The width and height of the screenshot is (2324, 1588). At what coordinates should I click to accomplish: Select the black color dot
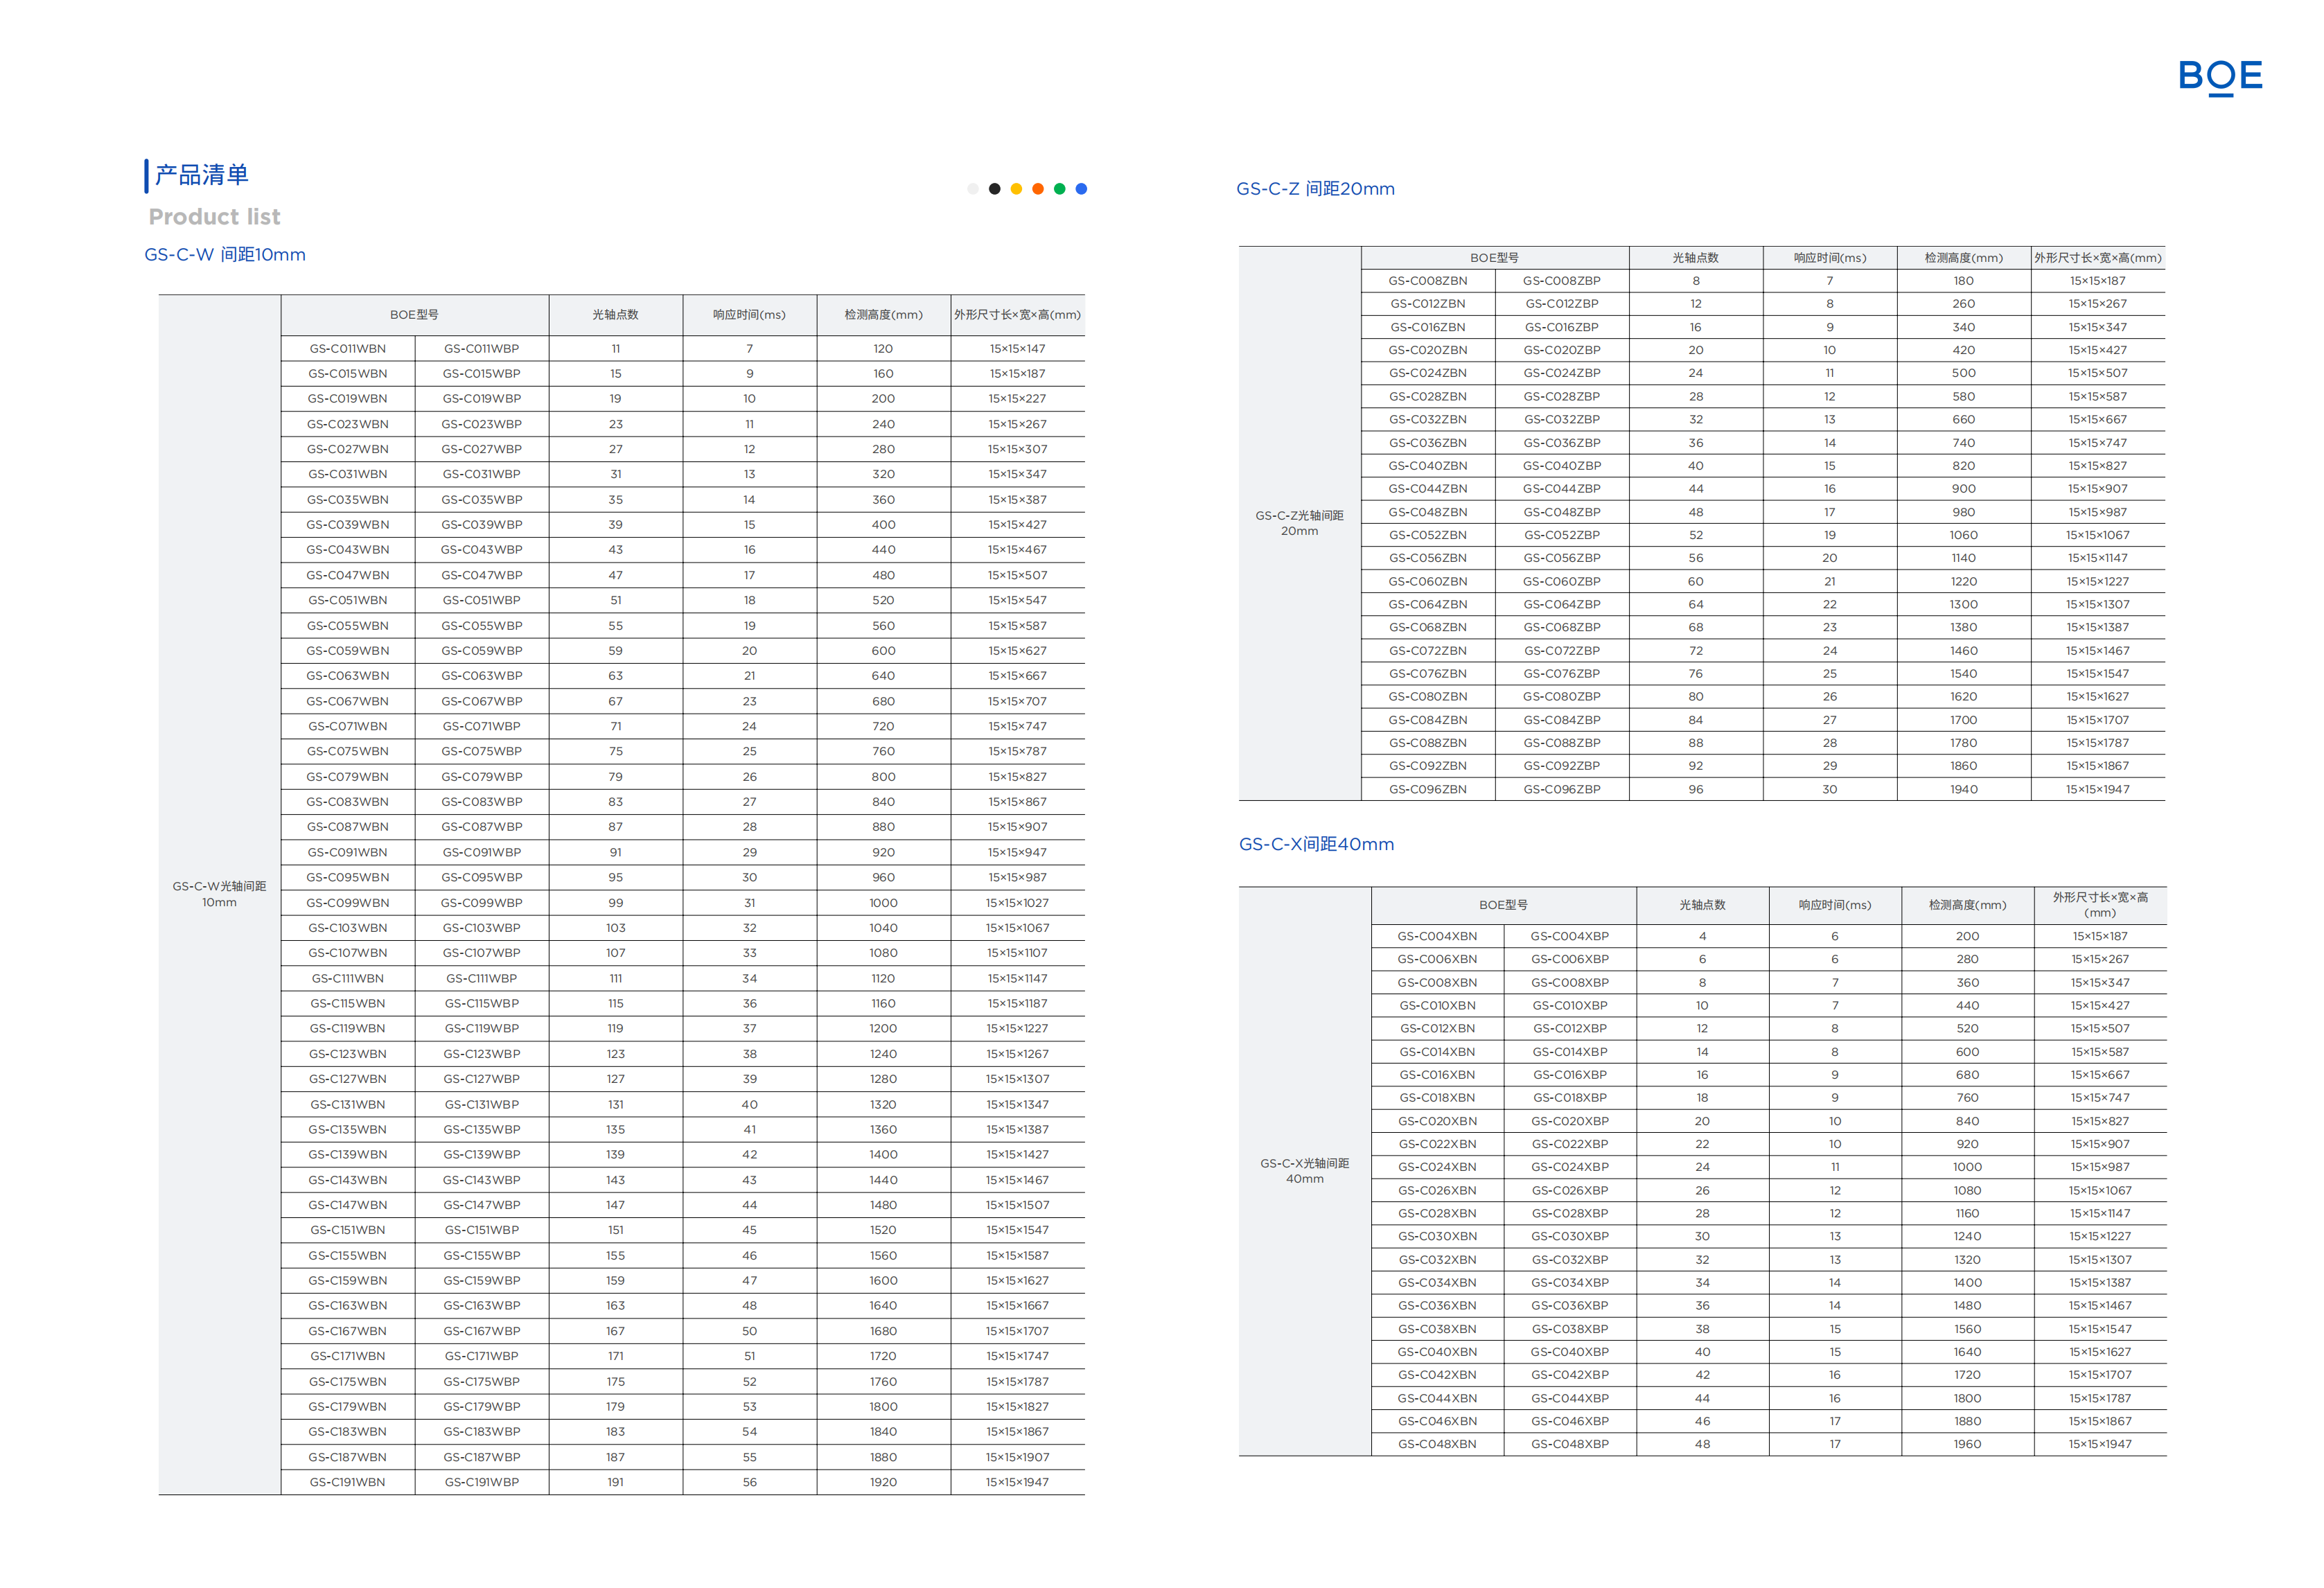994,189
